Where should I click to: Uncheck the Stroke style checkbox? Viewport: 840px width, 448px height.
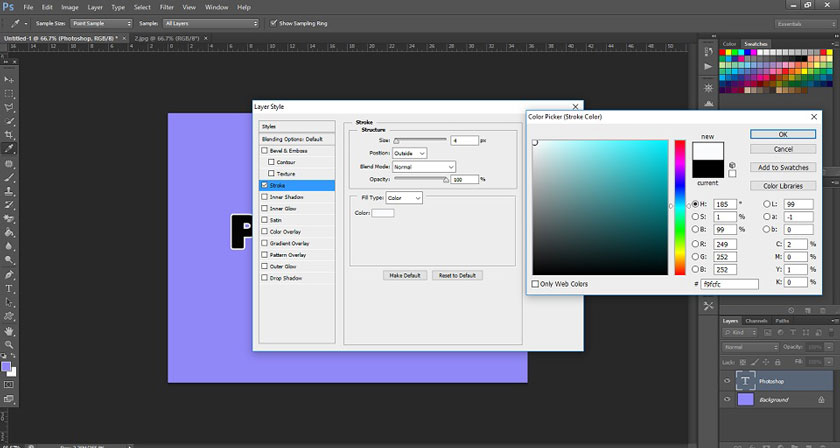[x=264, y=185]
